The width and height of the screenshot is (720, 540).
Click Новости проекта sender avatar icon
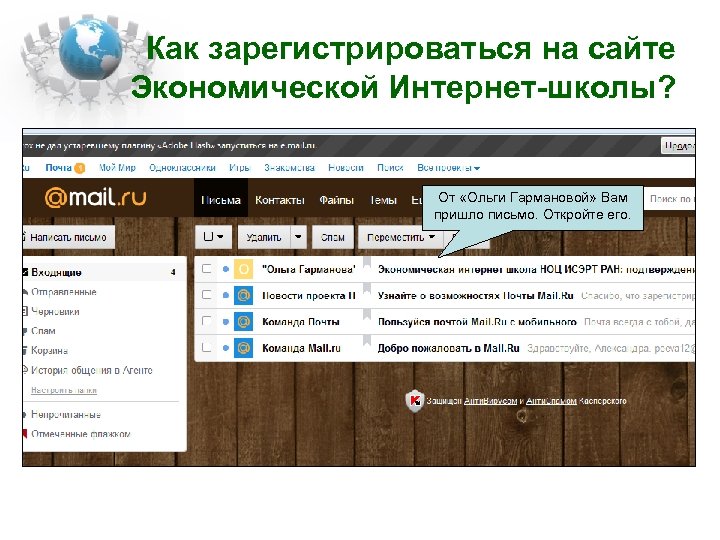pyautogui.click(x=243, y=295)
